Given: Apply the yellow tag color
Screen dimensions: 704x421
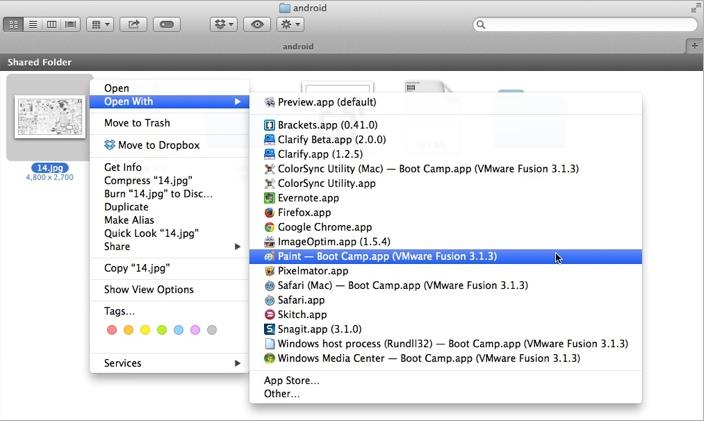Looking at the screenshot, I should [x=145, y=330].
